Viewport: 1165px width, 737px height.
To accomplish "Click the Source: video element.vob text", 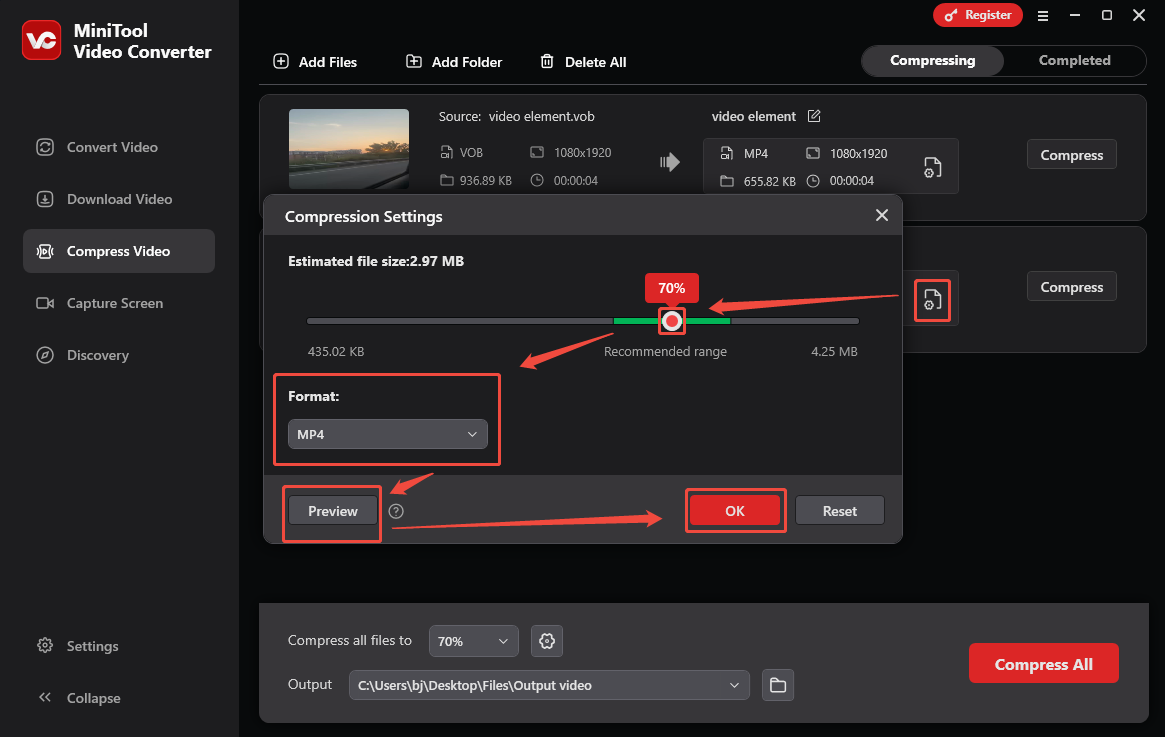I will 516,117.
